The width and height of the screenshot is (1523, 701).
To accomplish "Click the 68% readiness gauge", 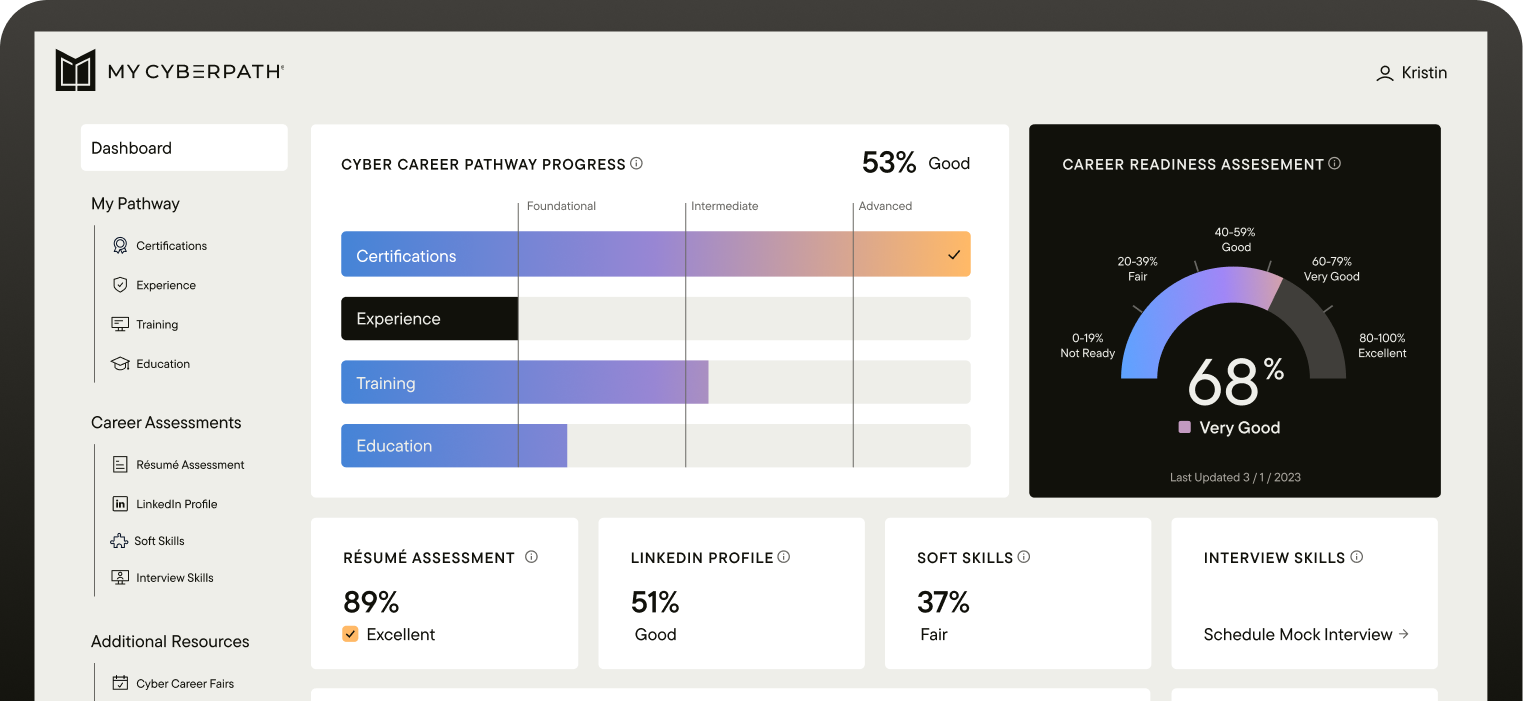I will 1230,380.
